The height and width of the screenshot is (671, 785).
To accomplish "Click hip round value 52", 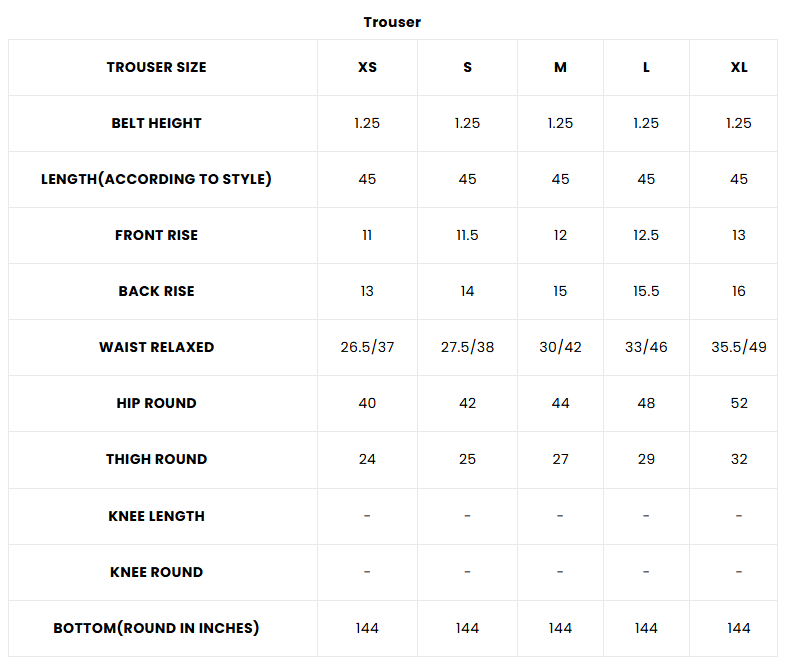I will click(x=738, y=403).
